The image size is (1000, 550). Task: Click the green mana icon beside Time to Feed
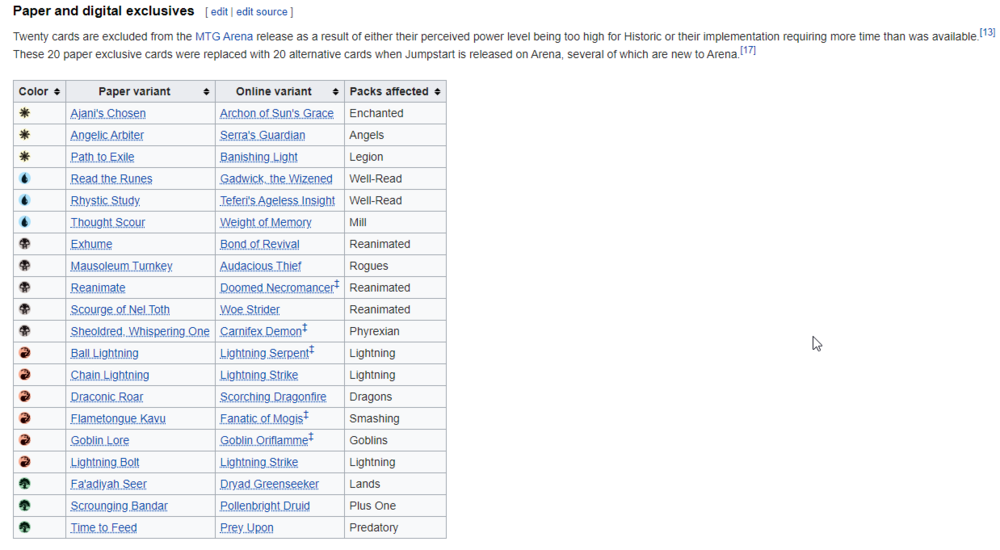(24, 527)
